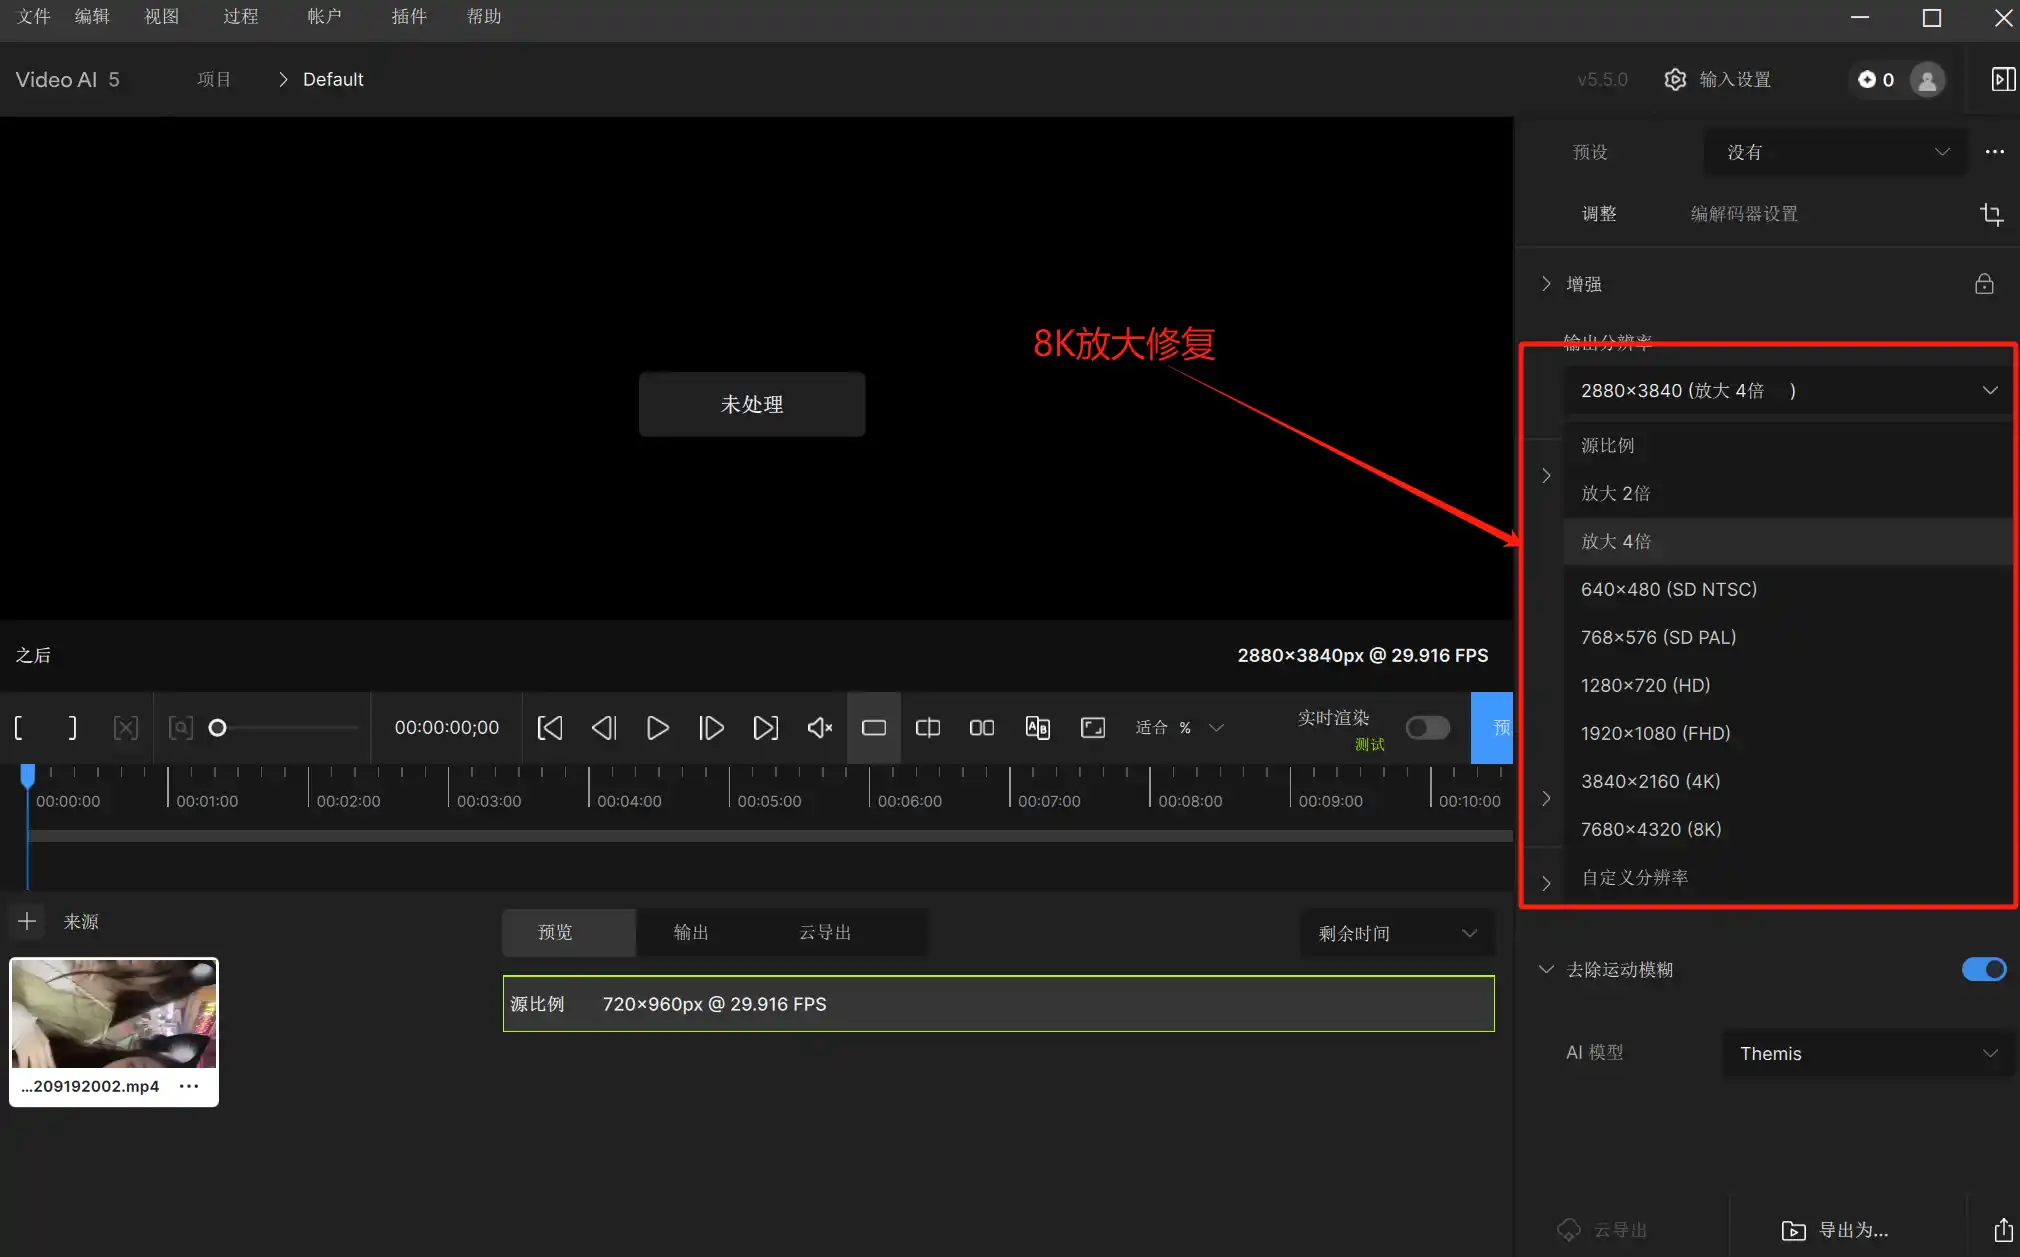The height and width of the screenshot is (1257, 2020).
Task: Mute the audio speaker icon
Action: click(x=820, y=728)
